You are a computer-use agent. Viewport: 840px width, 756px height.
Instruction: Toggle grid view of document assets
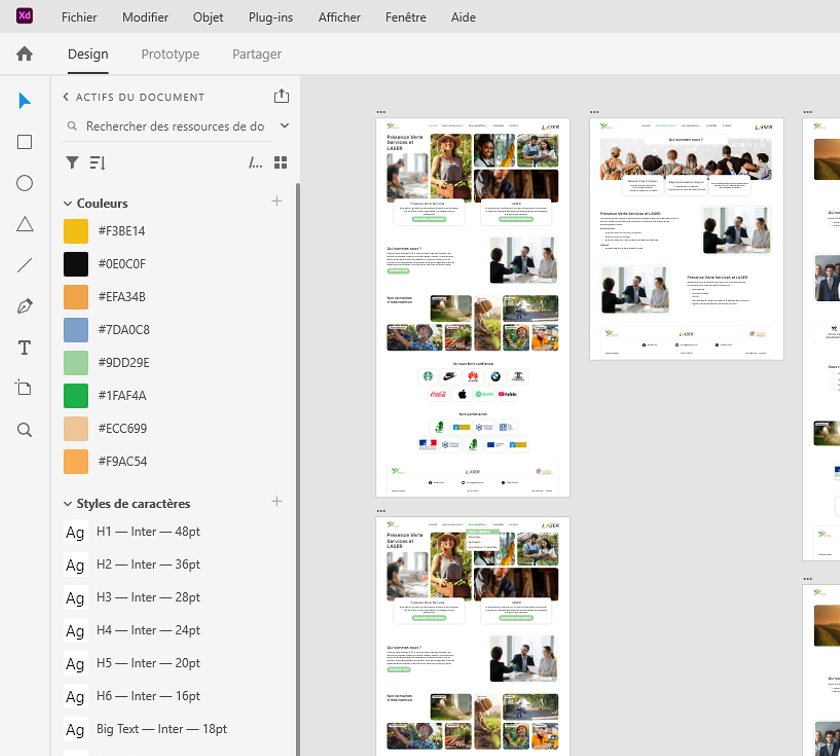click(281, 162)
